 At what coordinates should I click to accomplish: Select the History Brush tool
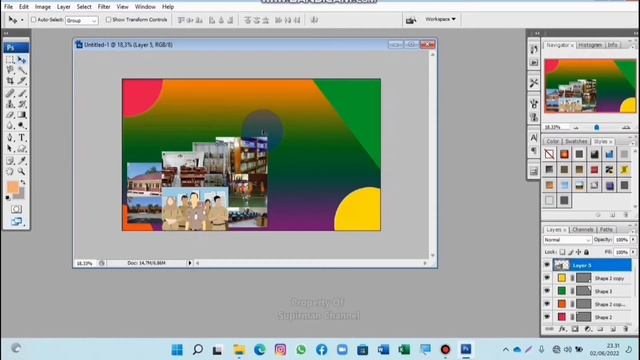pyautogui.click(x=22, y=104)
